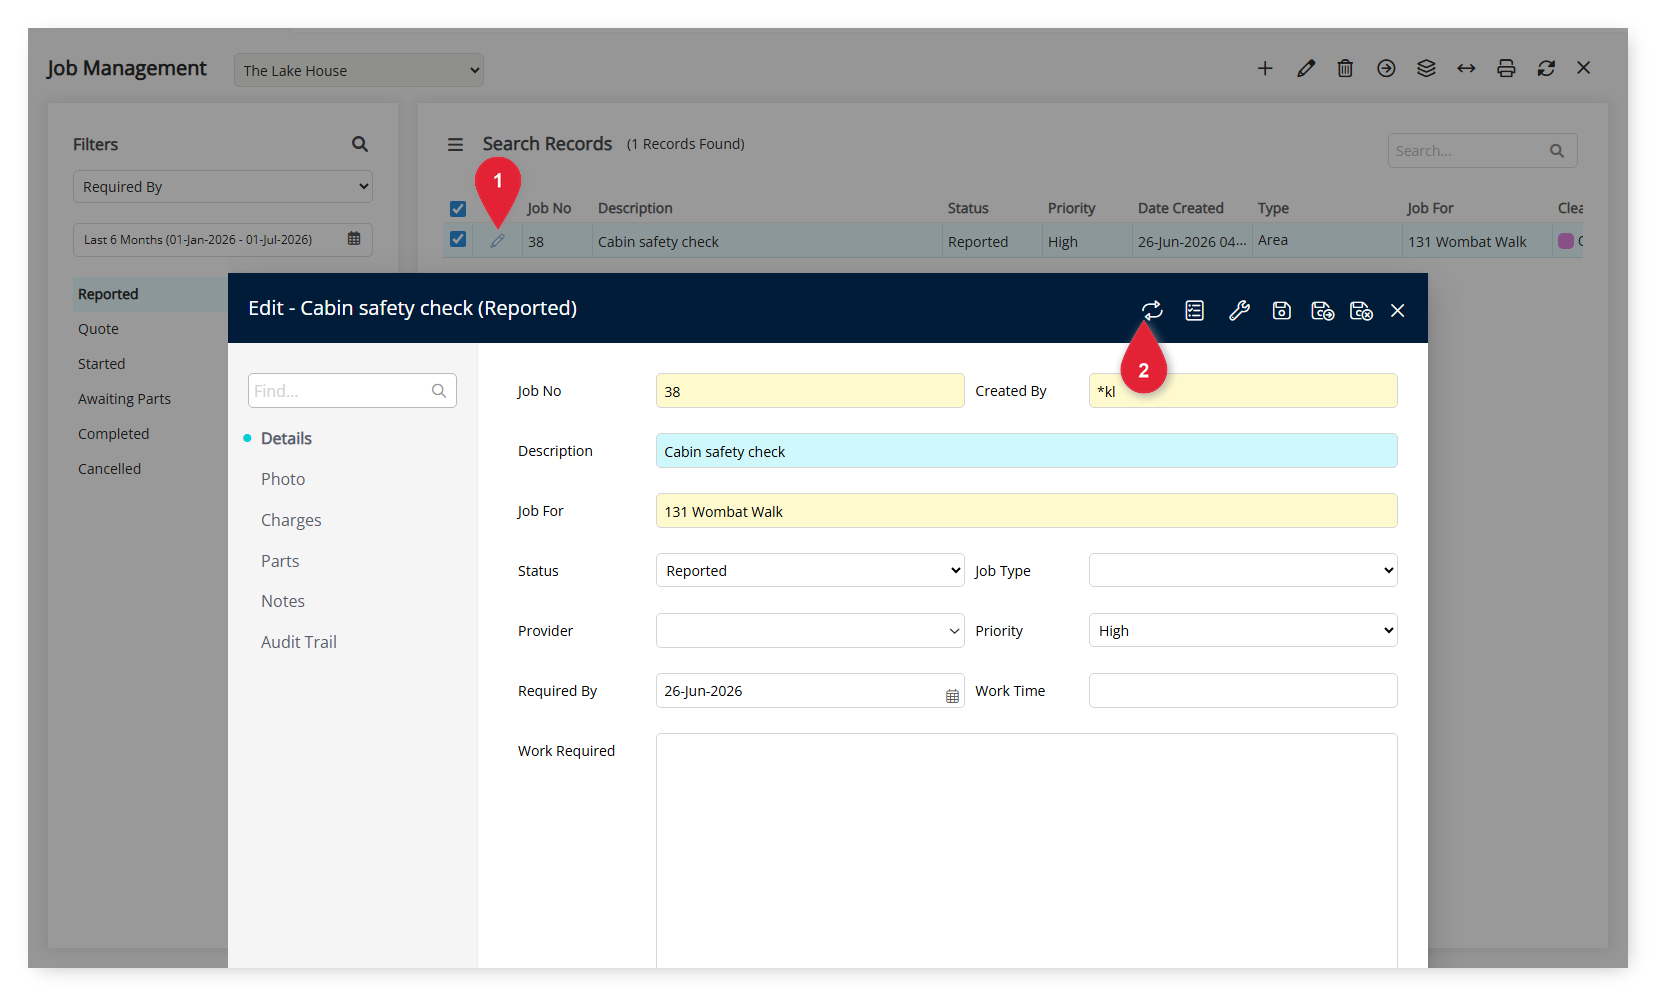Open the Charges section of the Edit dialog
The width and height of the screenshot is (1656, 996).
(291, 520)
